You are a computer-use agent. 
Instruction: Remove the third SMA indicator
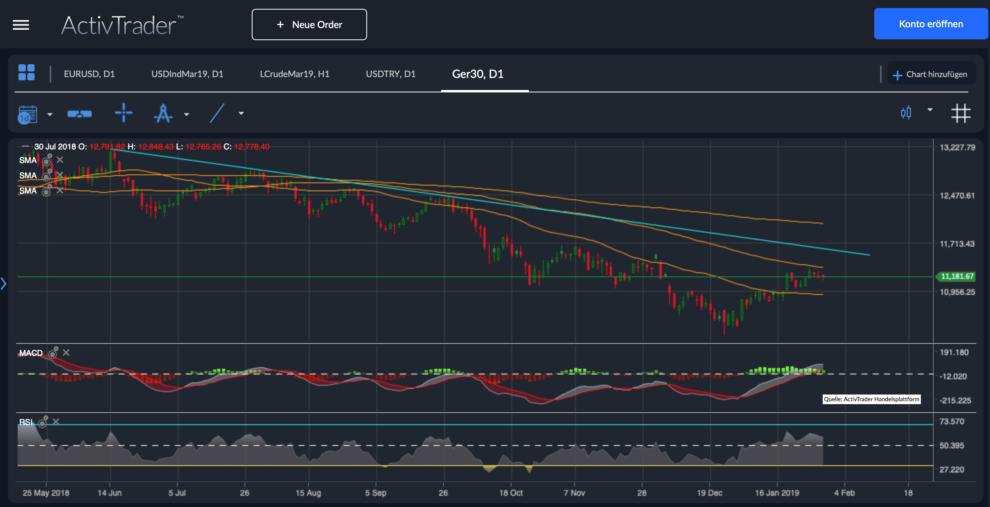pyautogui.click(x=60, y=190)
